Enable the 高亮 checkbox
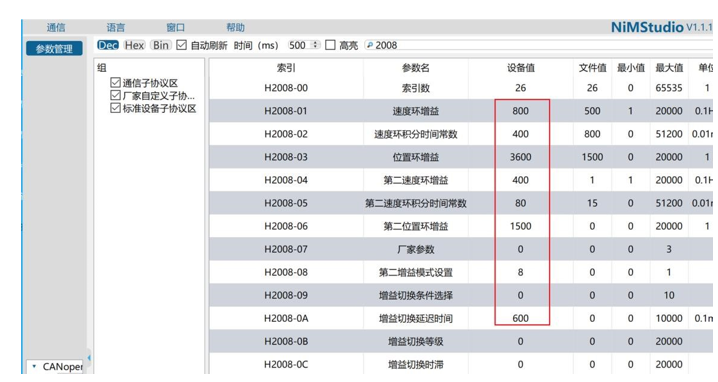 330,45
